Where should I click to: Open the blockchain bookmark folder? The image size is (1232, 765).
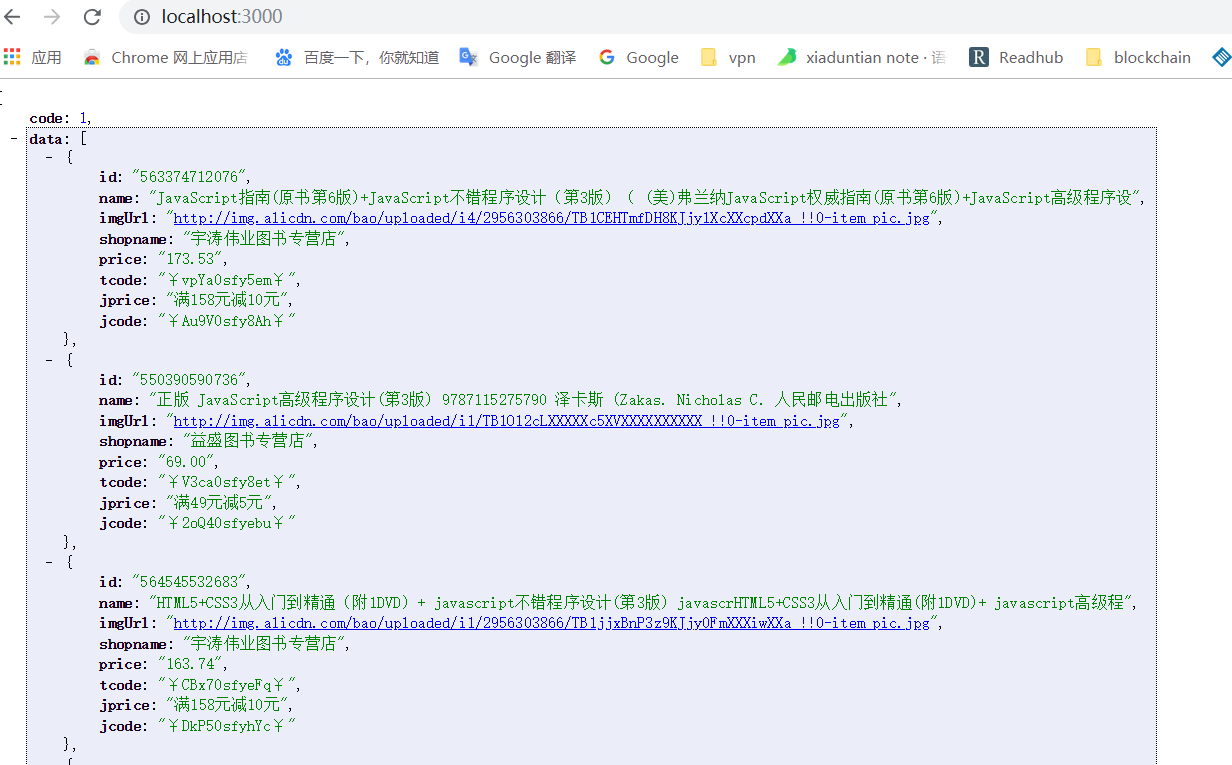(x=1138, y=57)
